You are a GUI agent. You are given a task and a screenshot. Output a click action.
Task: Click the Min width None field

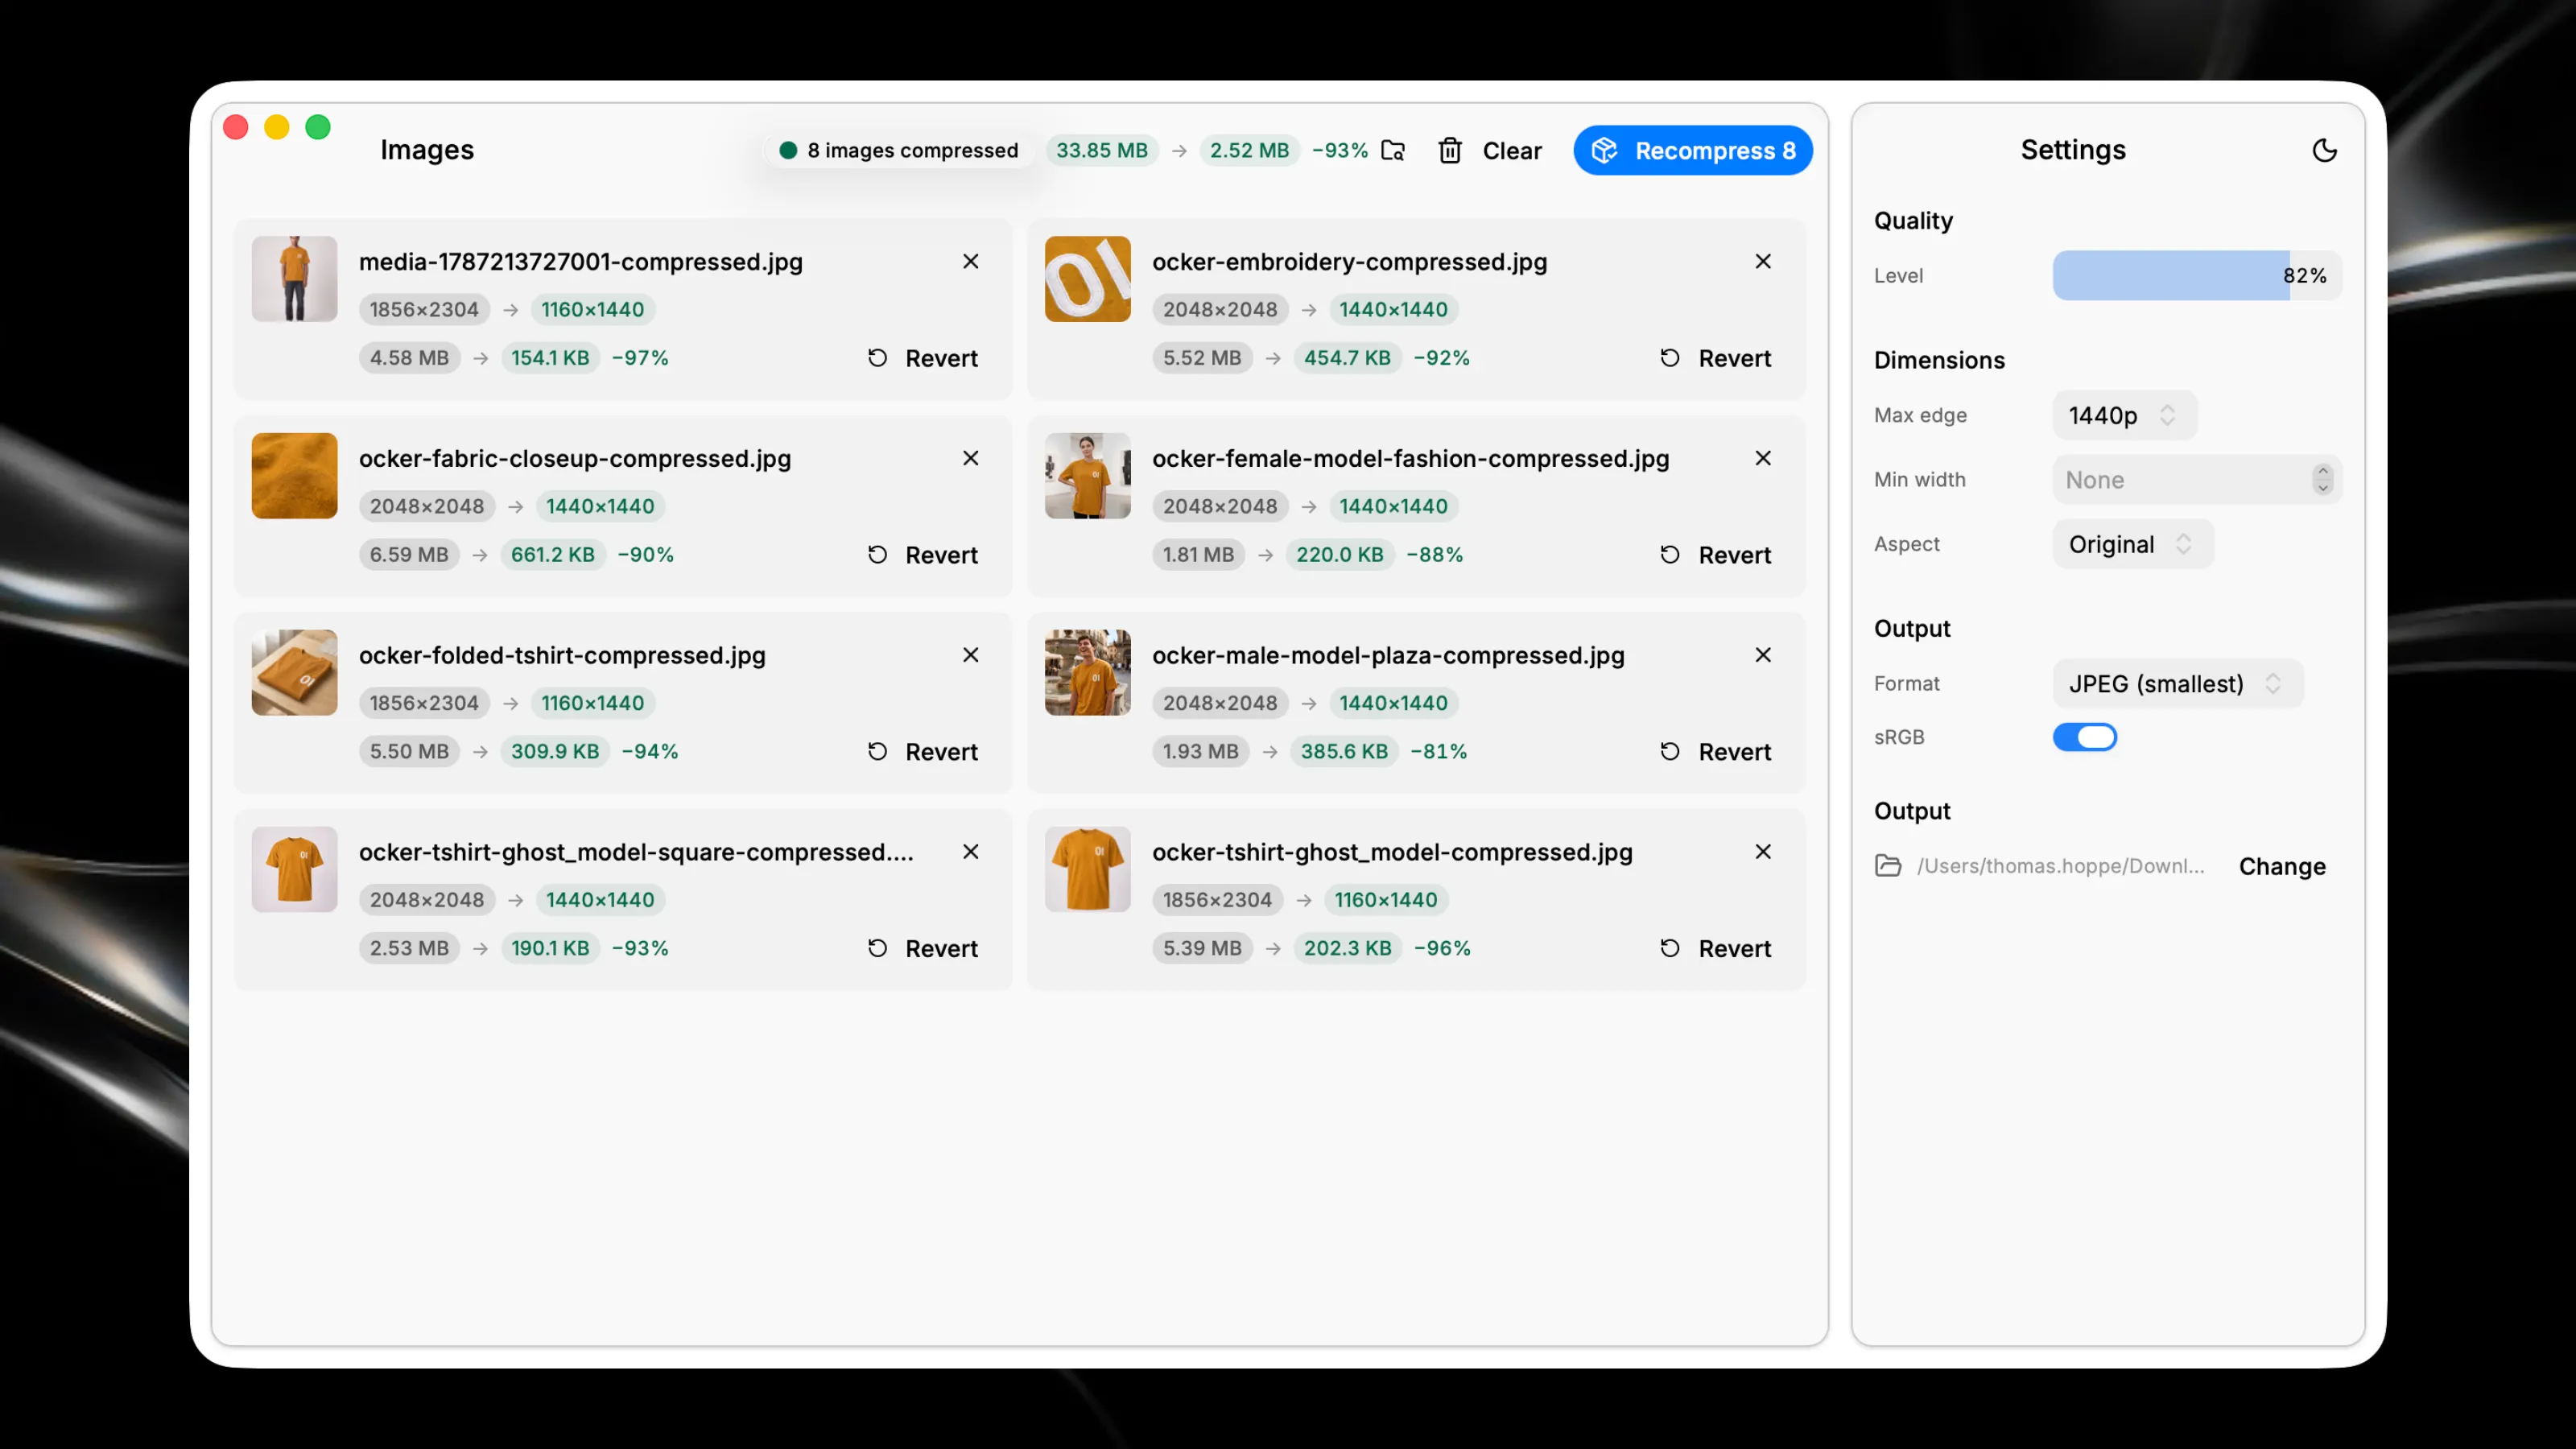pyautogui.click(x=2196, y=480)
